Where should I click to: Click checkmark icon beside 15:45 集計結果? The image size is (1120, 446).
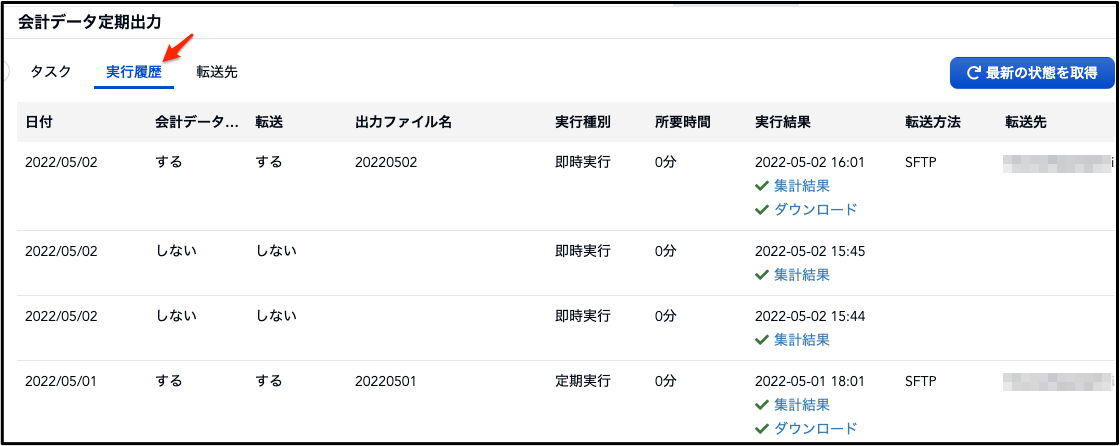(x=761, y=275)
